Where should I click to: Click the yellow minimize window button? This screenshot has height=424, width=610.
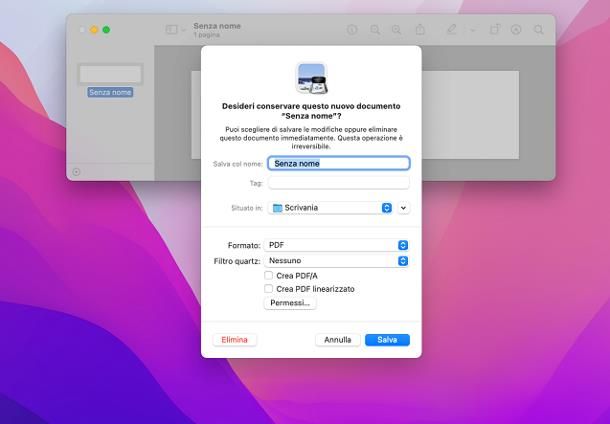(94, 30)
